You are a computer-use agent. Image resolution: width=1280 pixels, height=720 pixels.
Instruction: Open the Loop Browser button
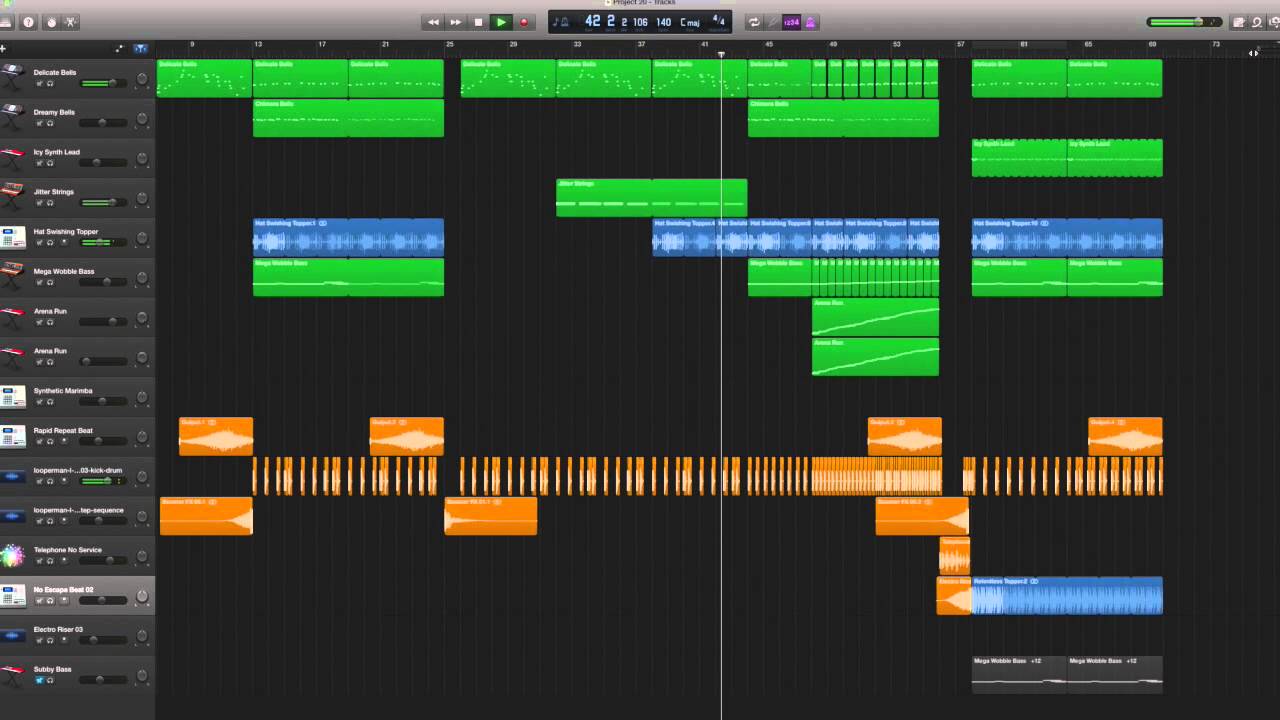pos(1256,22)
